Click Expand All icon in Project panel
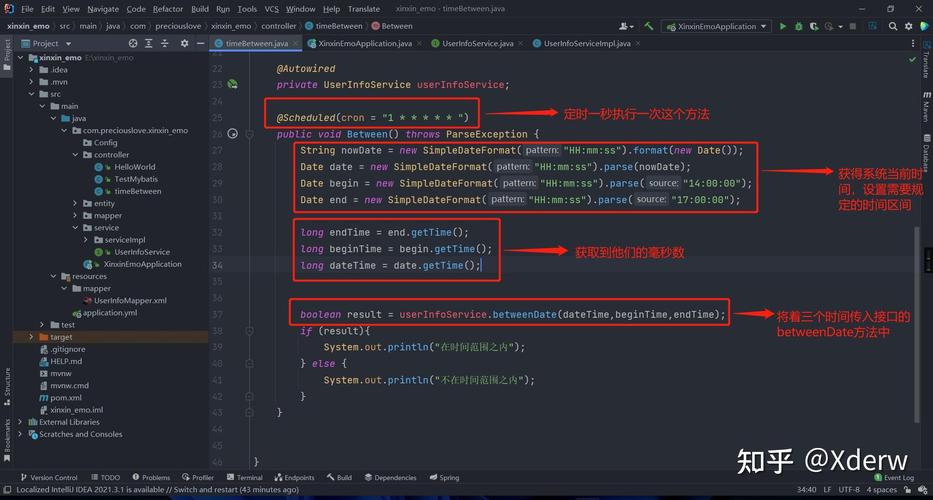Image resolution: width=933 pixels, height=500 pixels. [149, 43]
